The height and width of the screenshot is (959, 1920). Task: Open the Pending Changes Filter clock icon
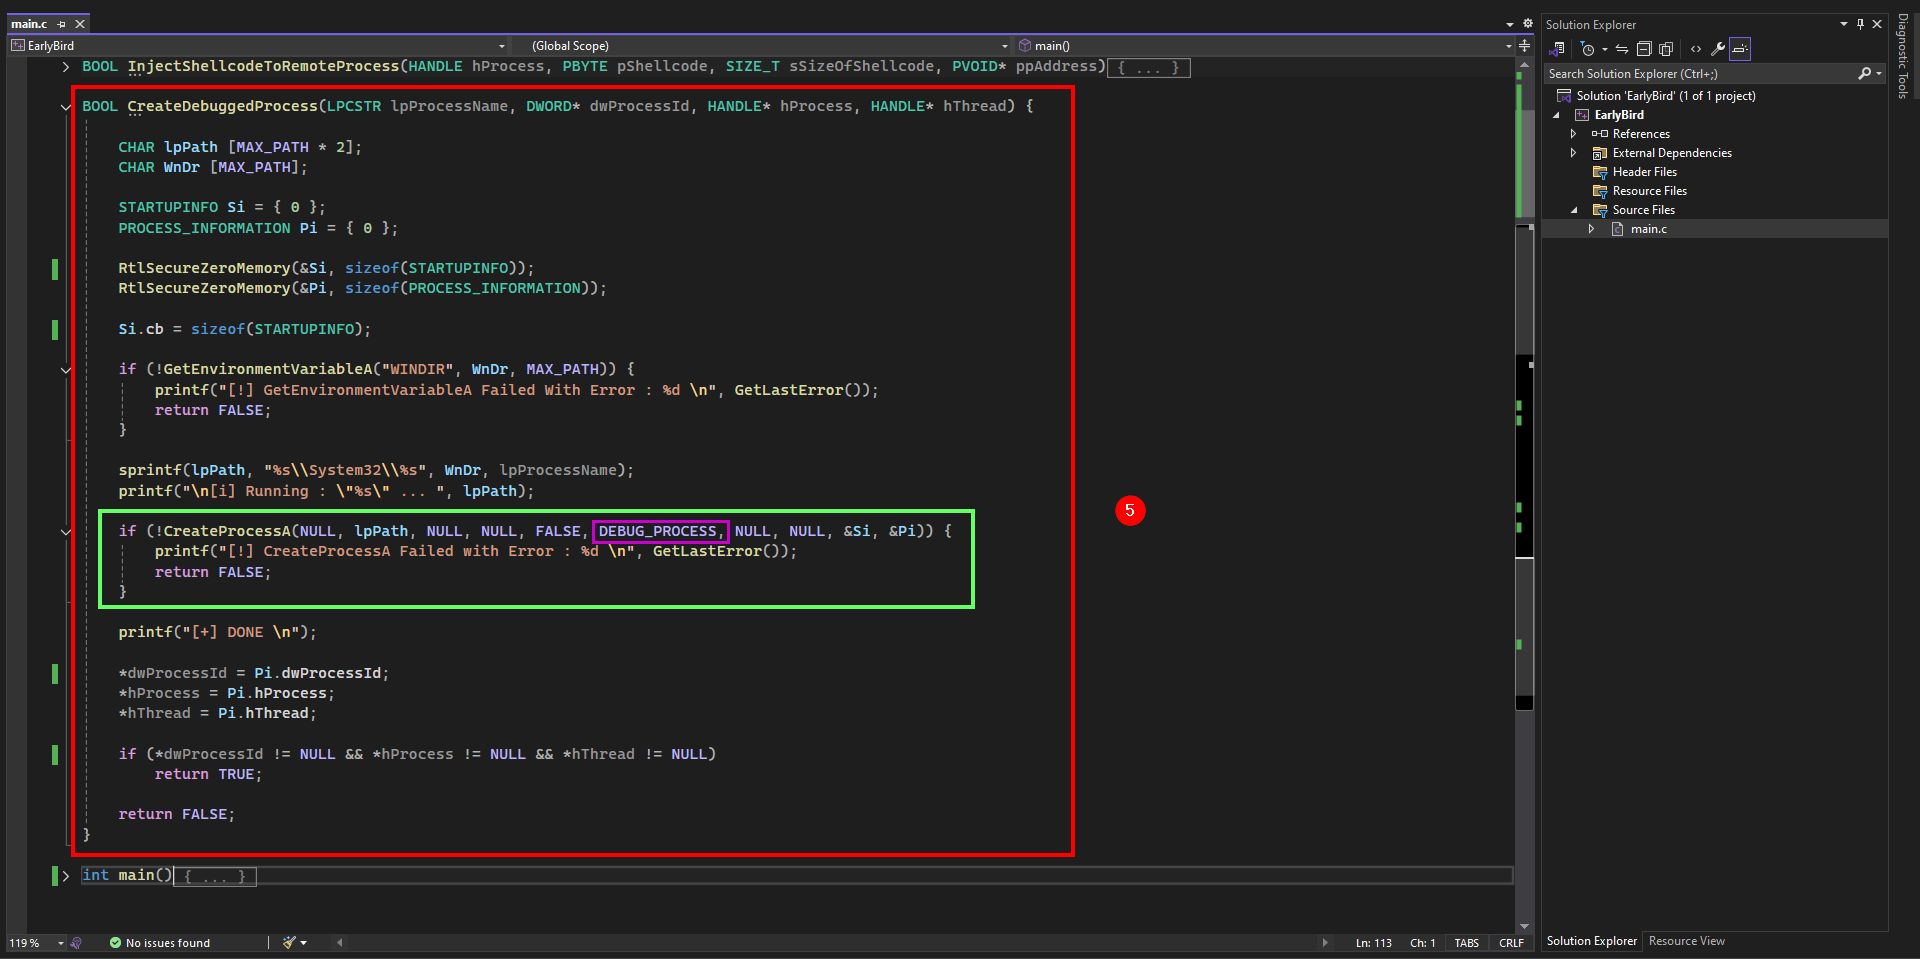pos(1587,49)
